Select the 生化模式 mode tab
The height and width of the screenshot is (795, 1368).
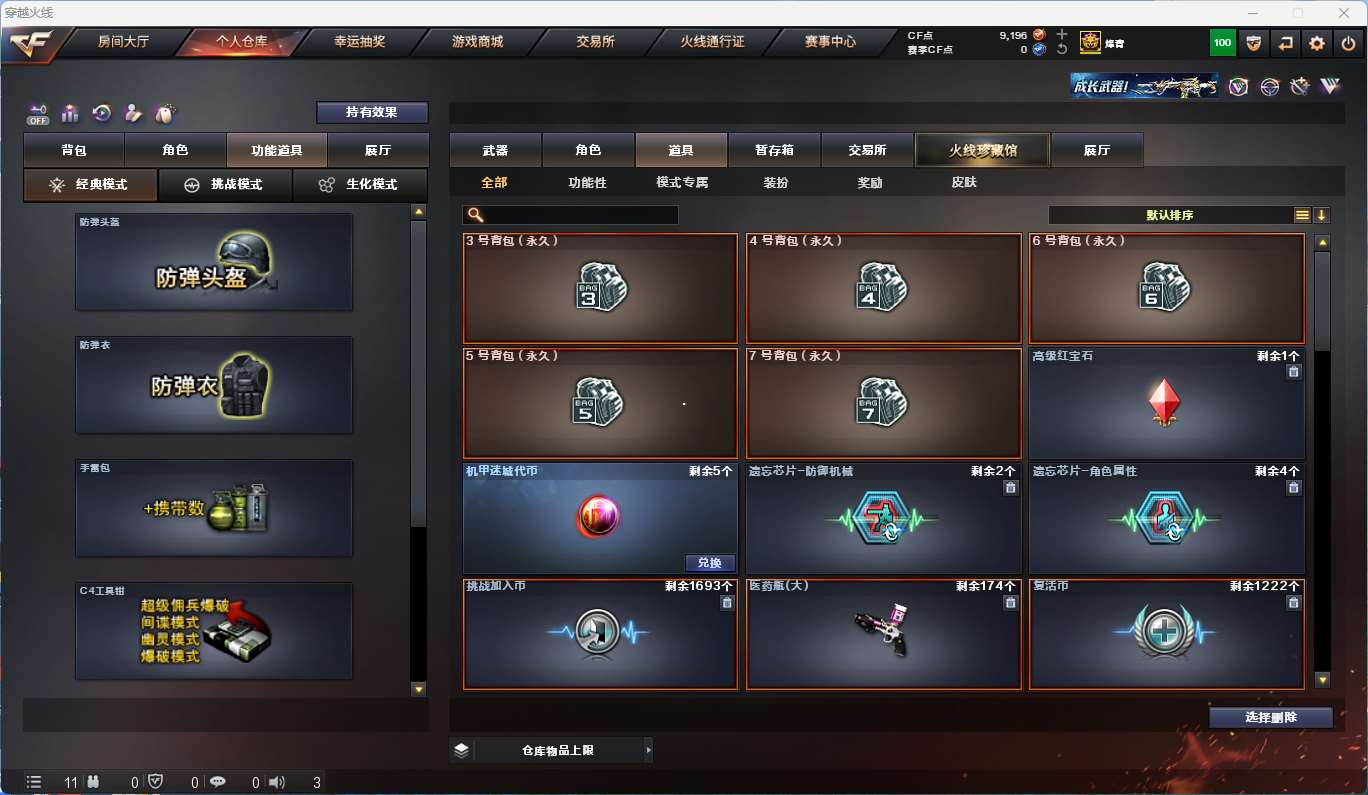tap(359, 185)
